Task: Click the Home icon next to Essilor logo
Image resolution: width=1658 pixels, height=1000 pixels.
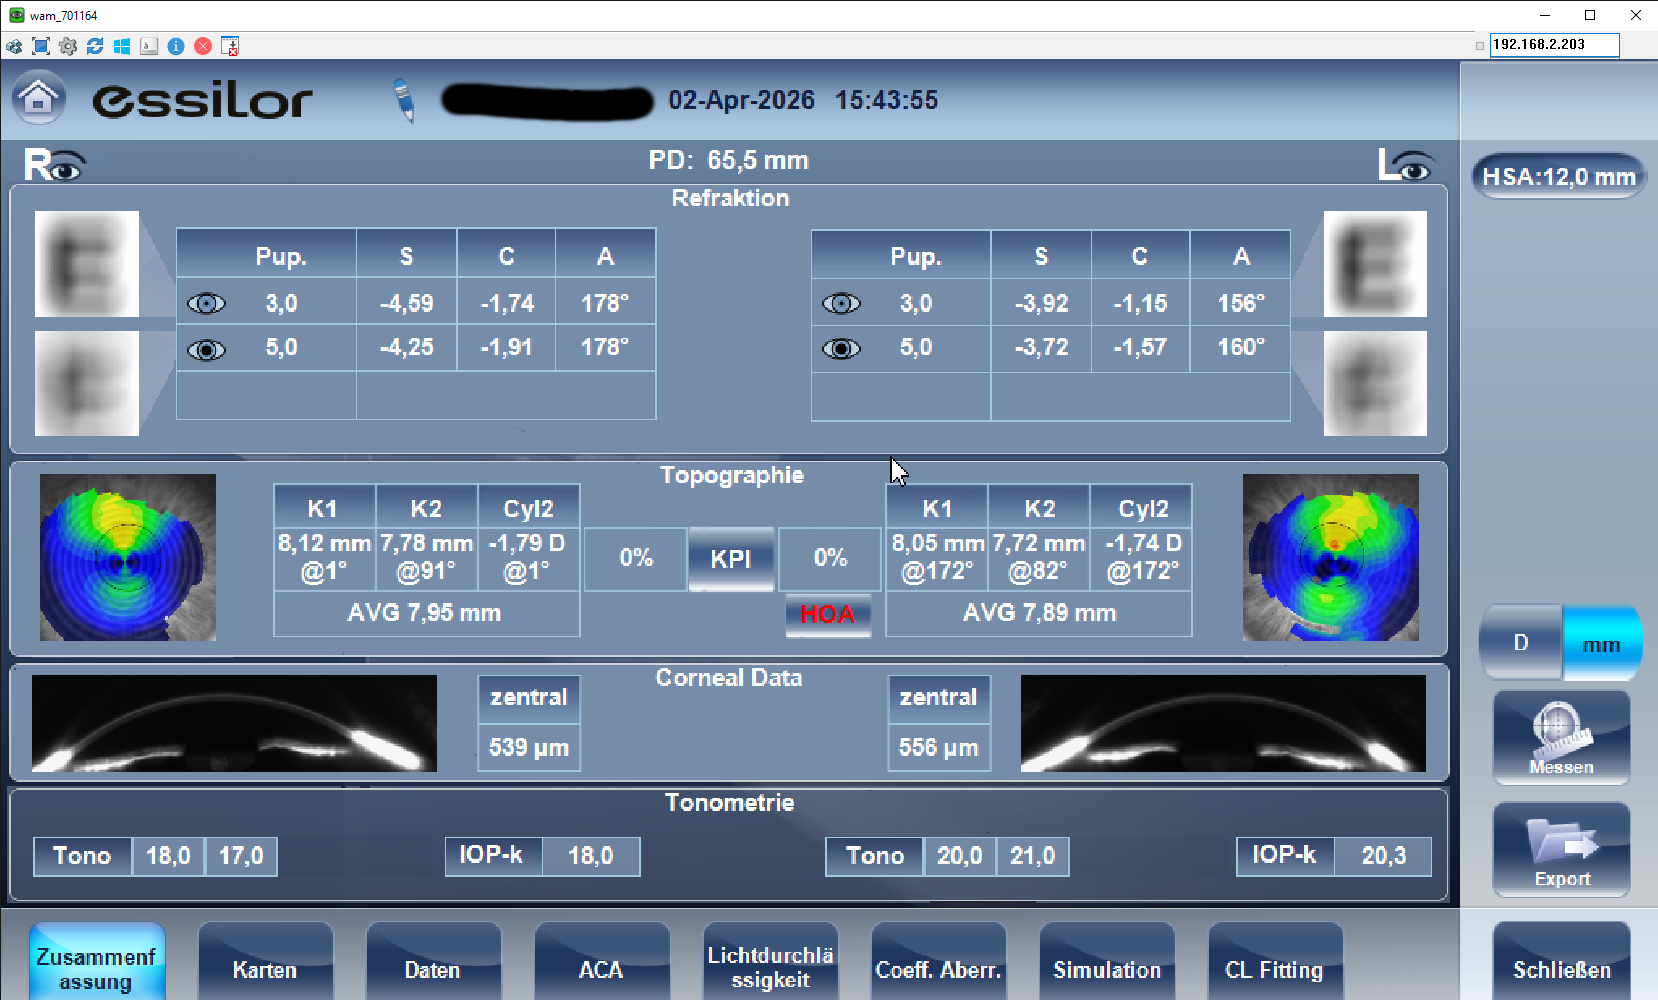Action: [38, 98]
